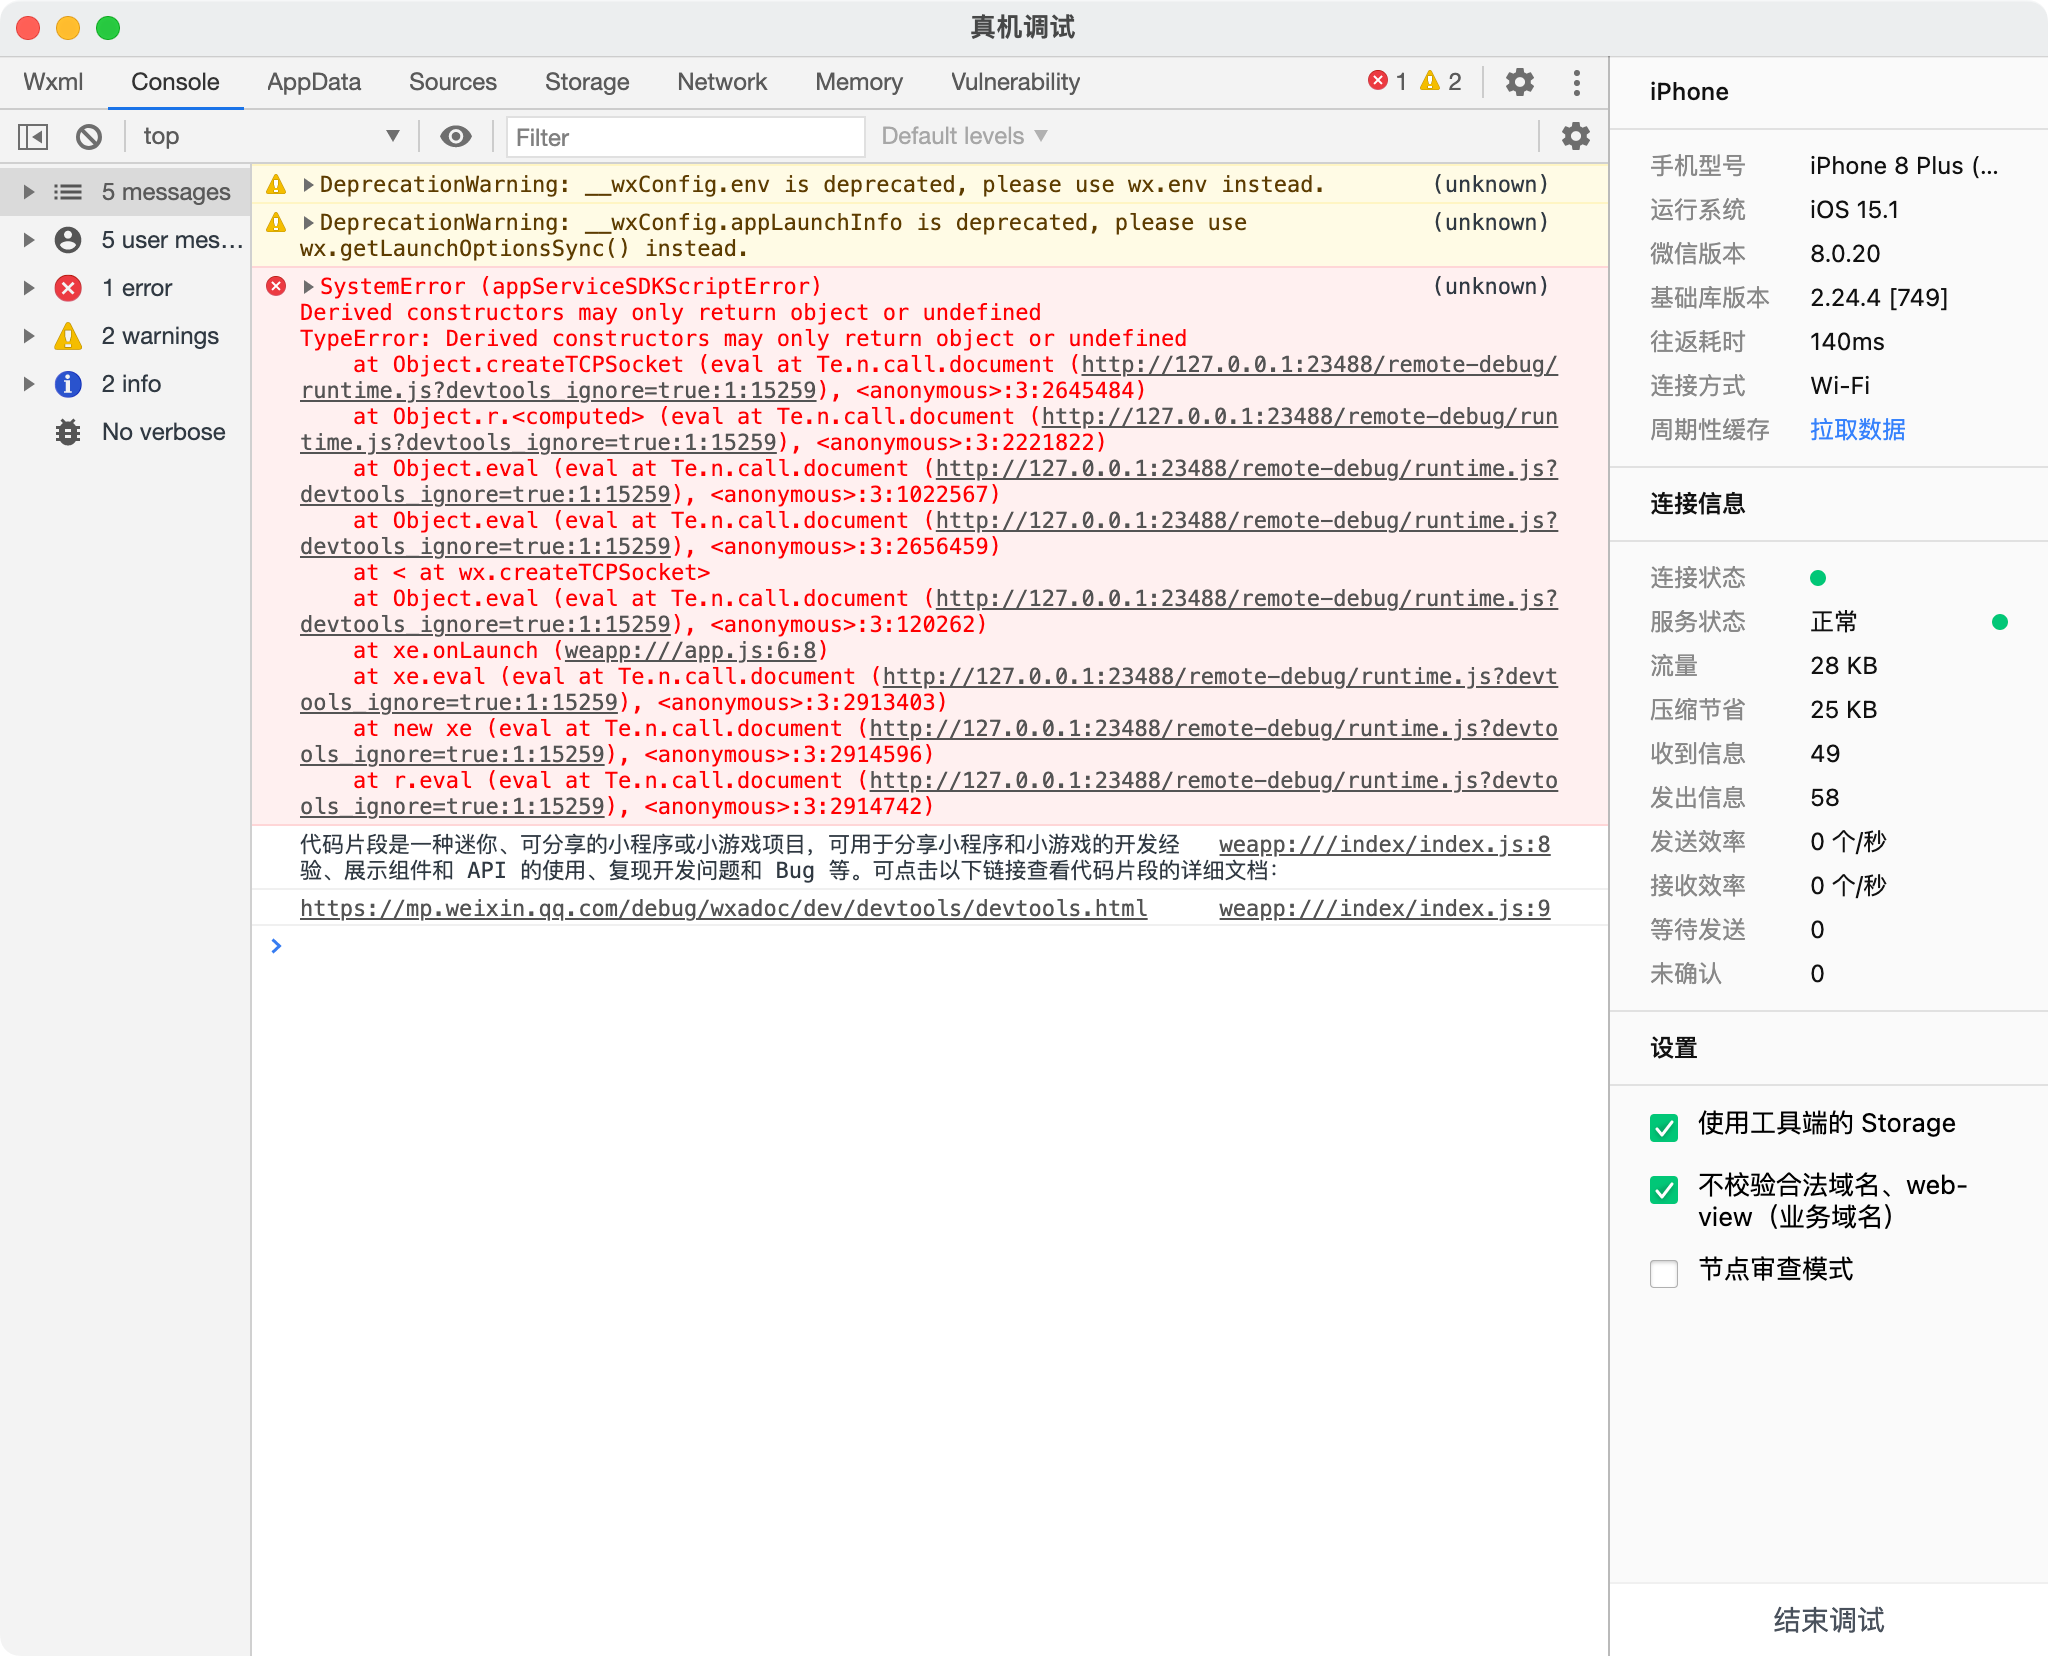The width and height of the screenshot is (2048, 1656).
Task: Switch to the AppData tab
Action: pos(313,82)
